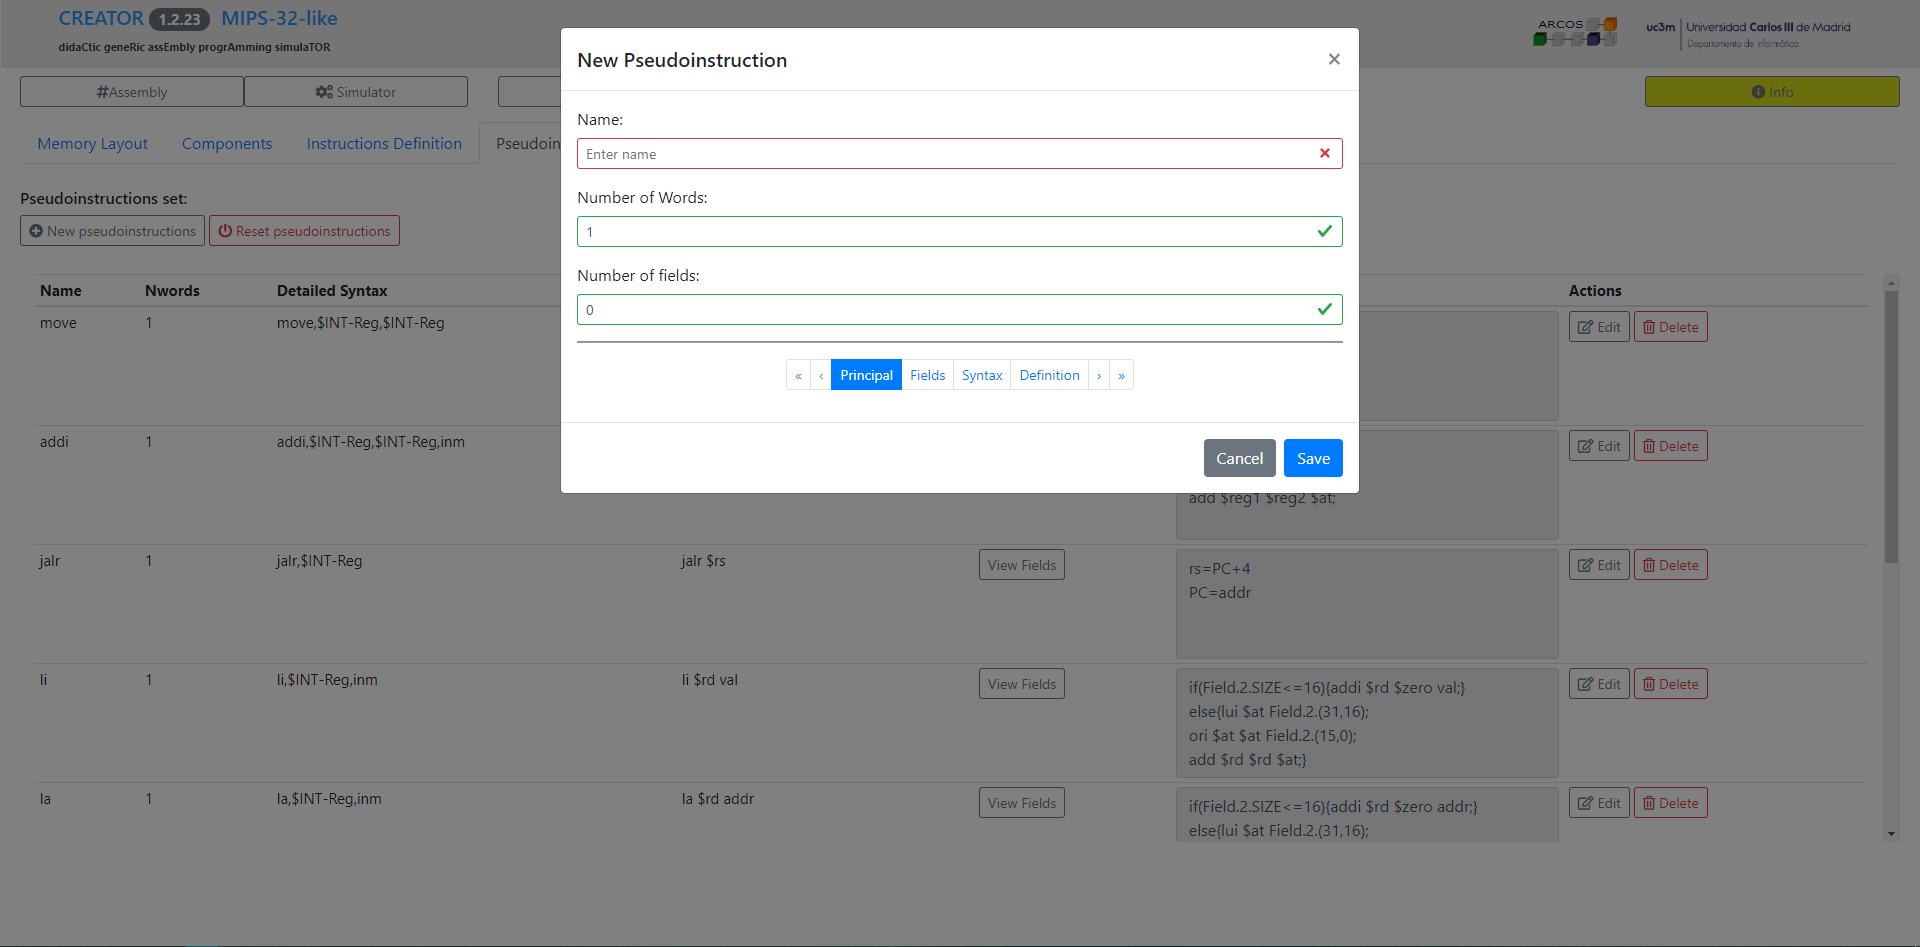Screen dimensions: 1920x947
Task: Open the Definition step
Action: pos(1049,376)
